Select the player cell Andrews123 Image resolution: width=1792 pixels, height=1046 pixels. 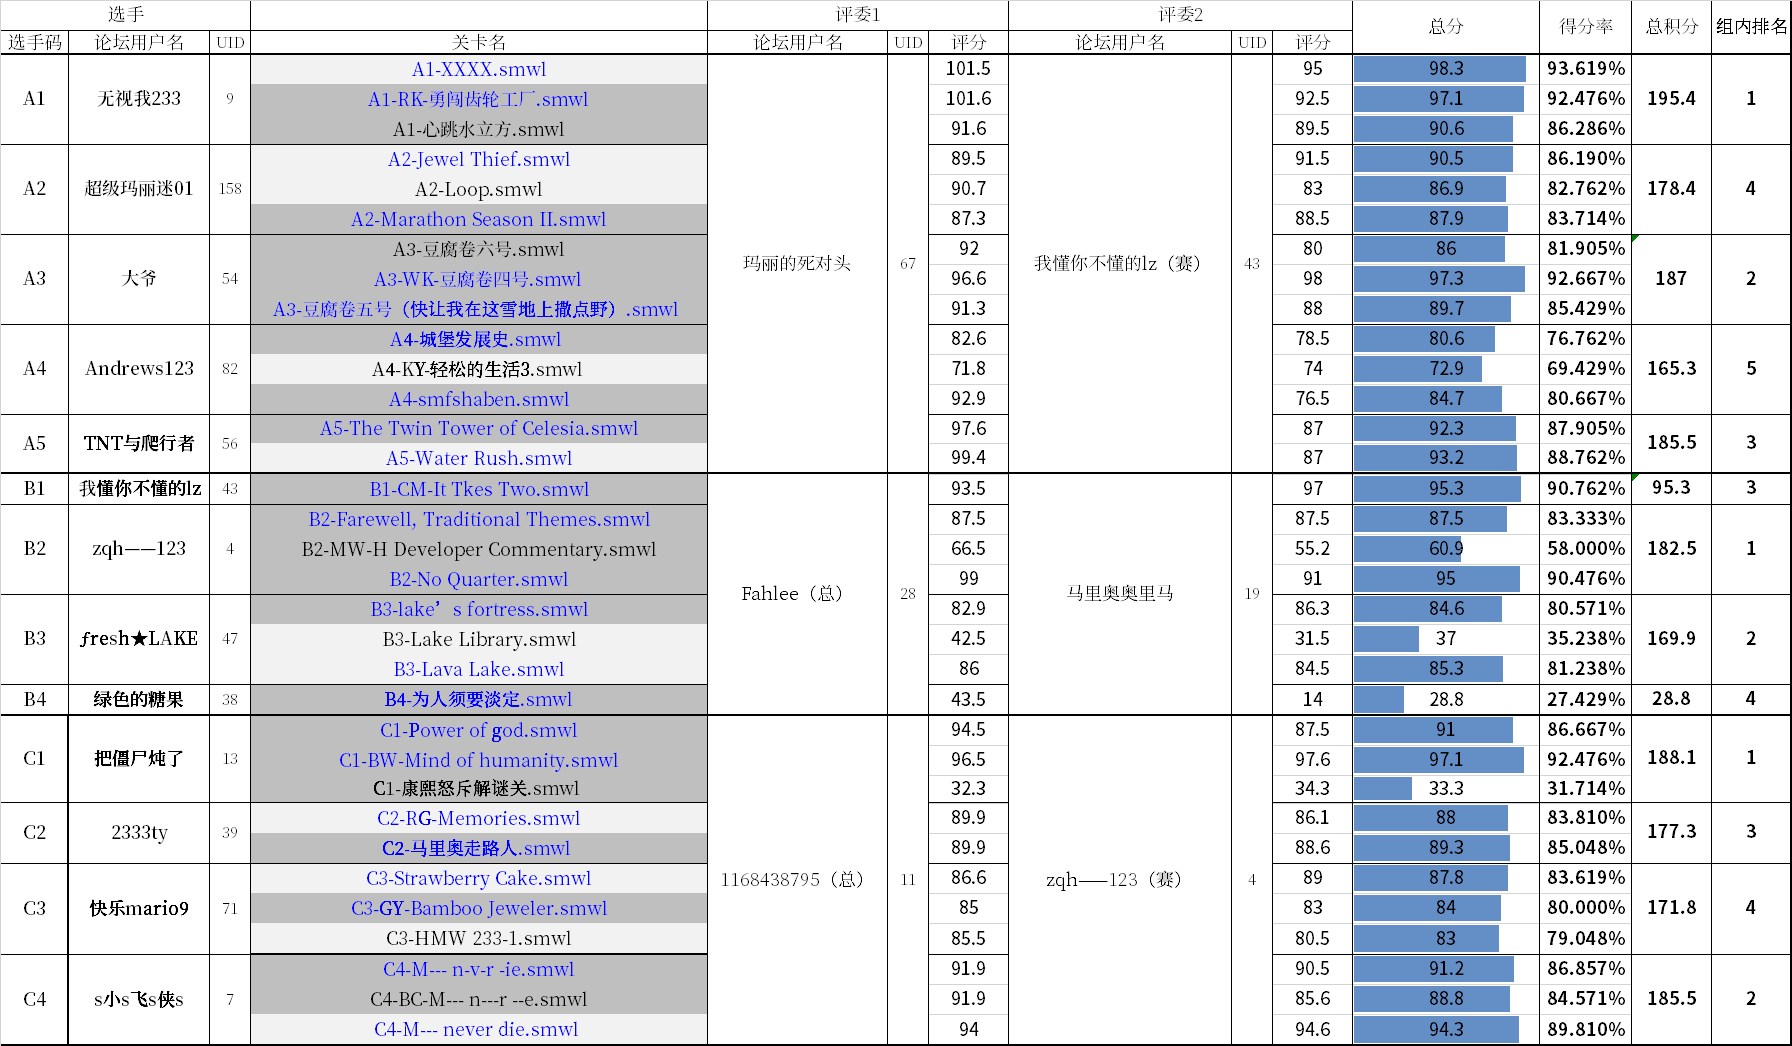click(139, 369)
